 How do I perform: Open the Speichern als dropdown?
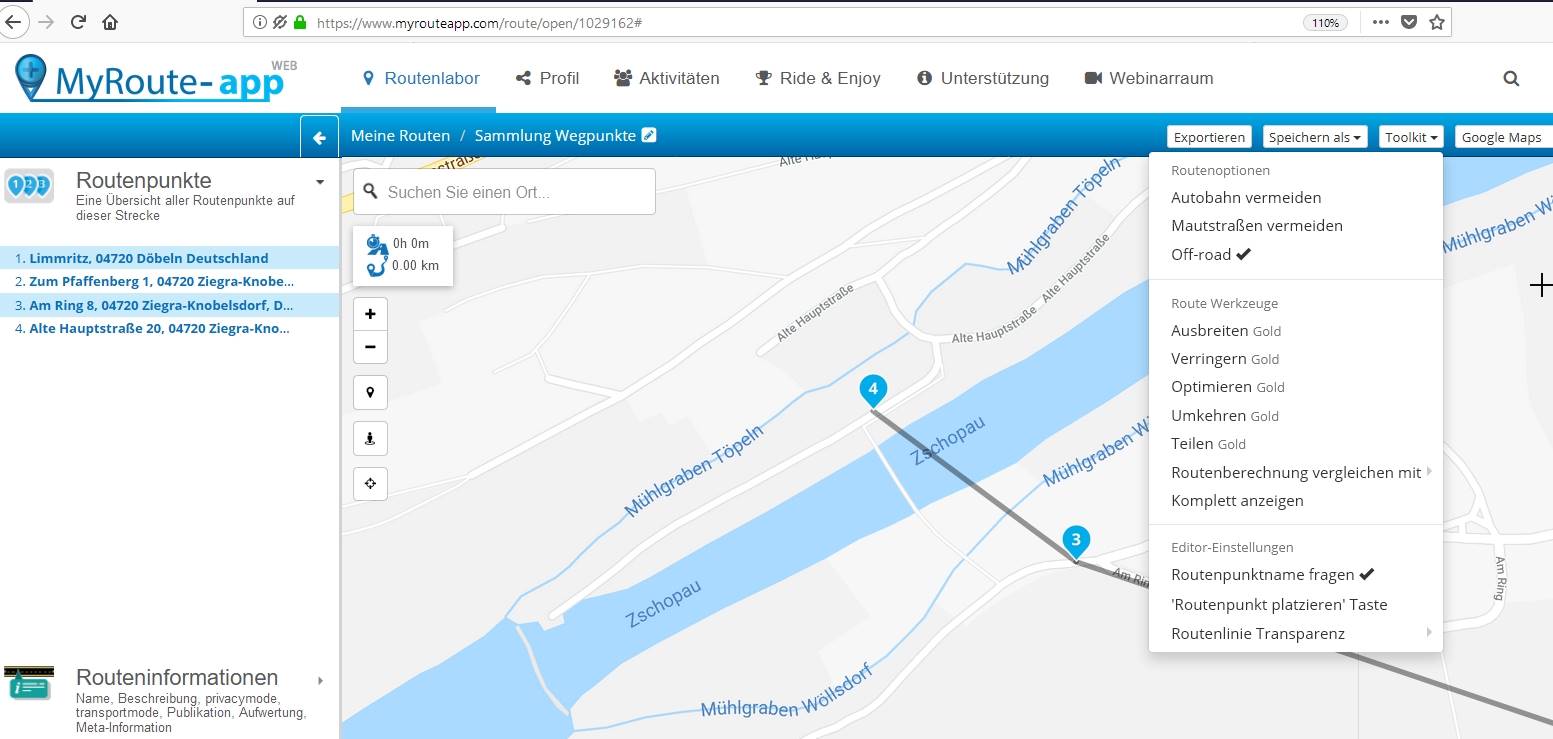[1314, 137]
